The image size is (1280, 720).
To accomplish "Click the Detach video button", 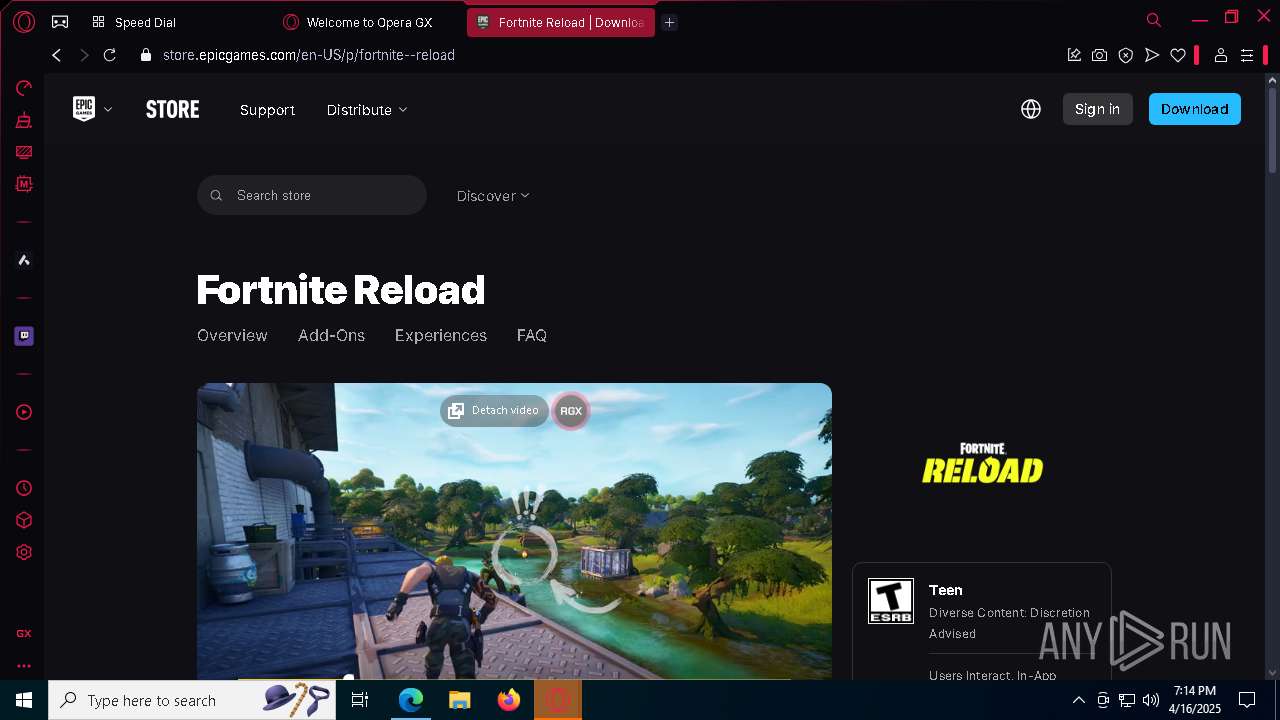I will coord(494,410).
